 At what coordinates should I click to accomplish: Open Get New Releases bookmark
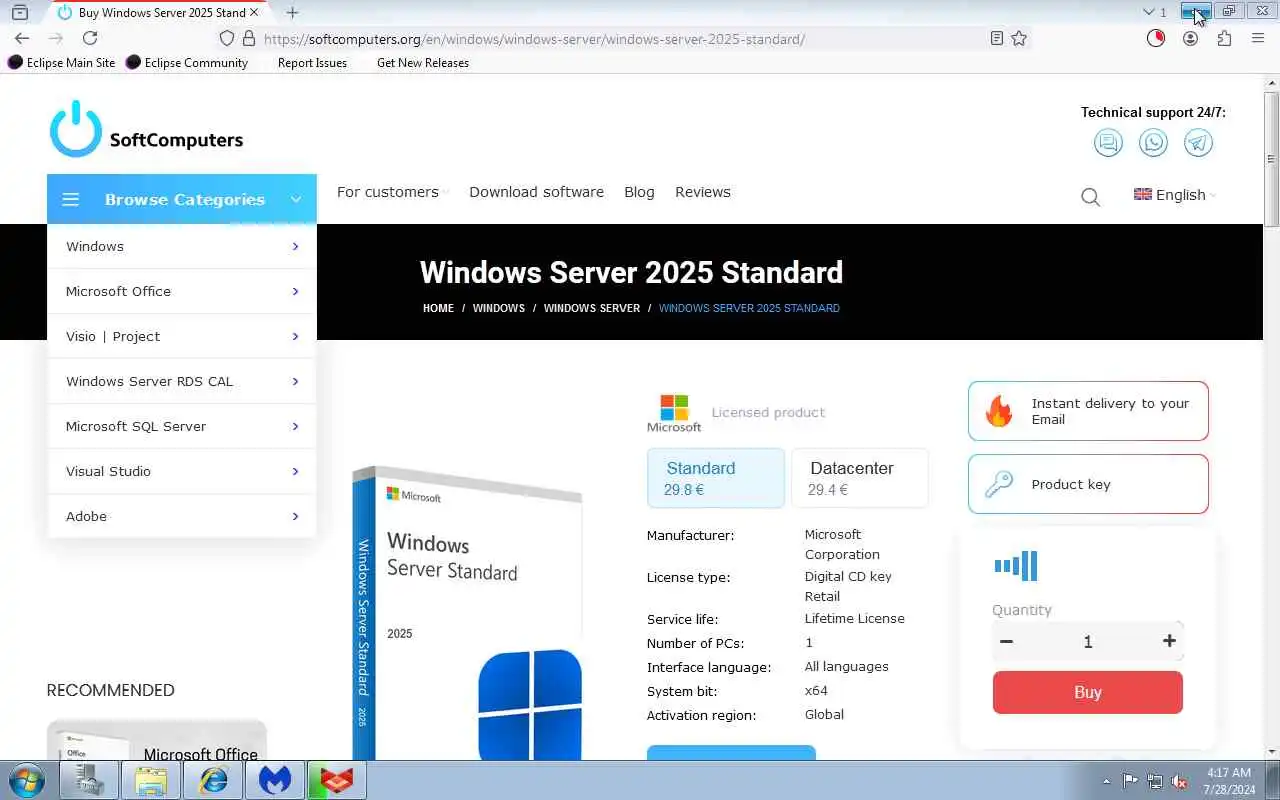pyautogui.click(x=423, y=62)
